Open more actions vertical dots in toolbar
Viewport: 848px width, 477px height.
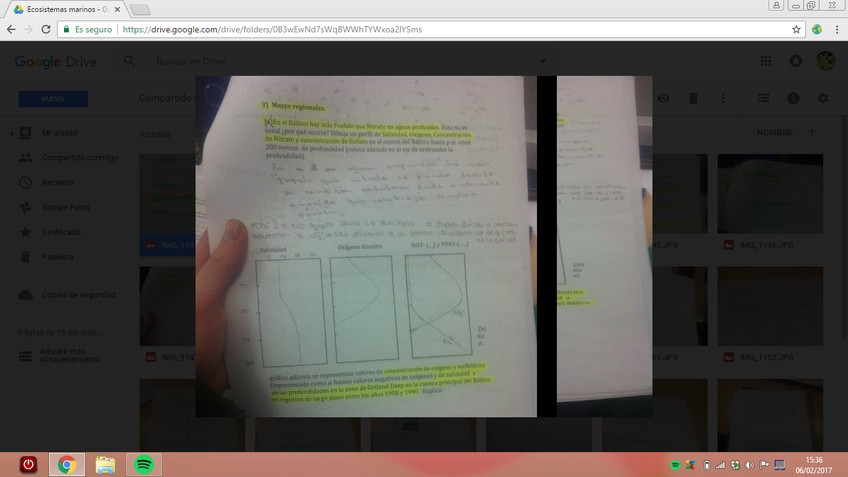(x=723, y=98)
